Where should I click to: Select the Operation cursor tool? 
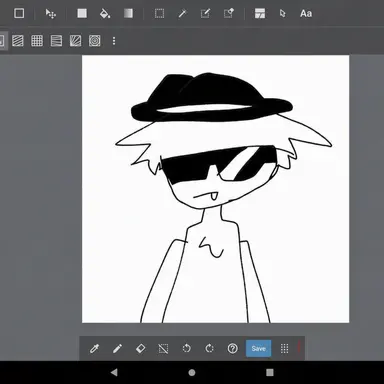coord(283,13)
